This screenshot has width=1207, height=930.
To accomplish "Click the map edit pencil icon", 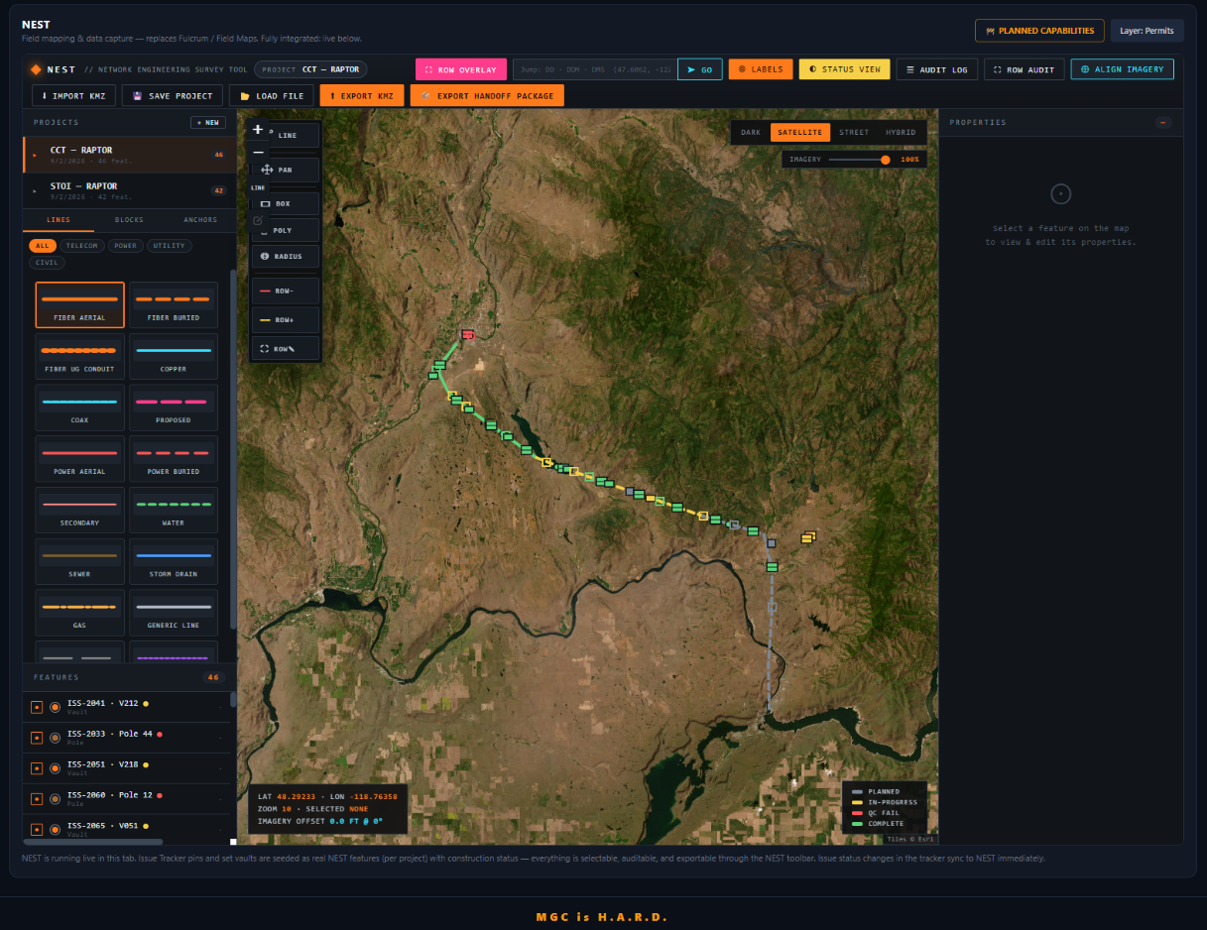I will 258,220.
